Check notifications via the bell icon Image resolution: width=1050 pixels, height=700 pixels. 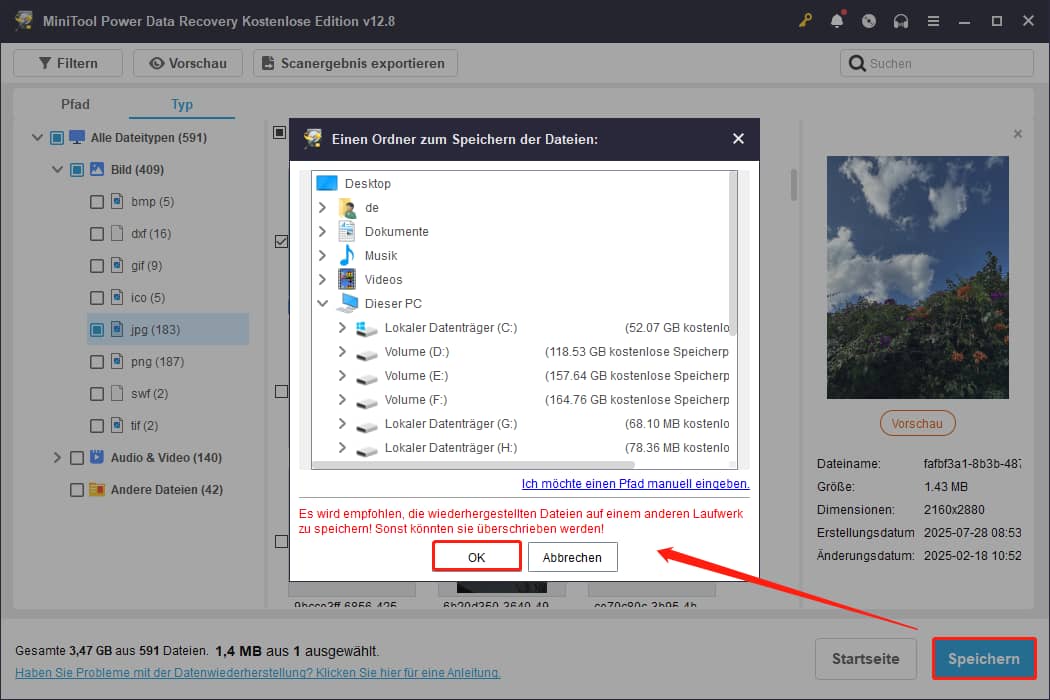(x=837, y=20)
